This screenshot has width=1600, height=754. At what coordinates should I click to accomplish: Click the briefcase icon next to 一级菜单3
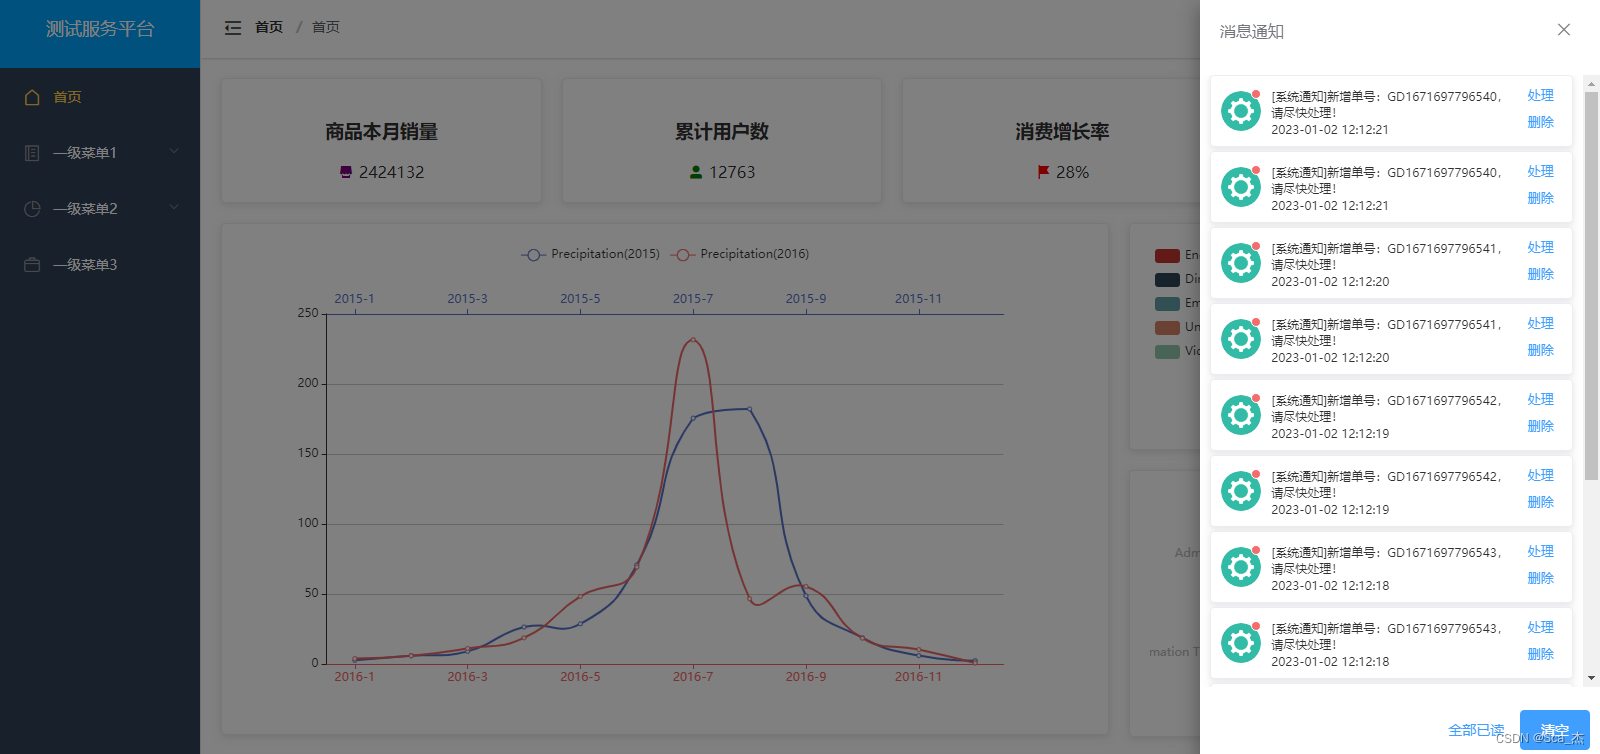coord(32,265)
